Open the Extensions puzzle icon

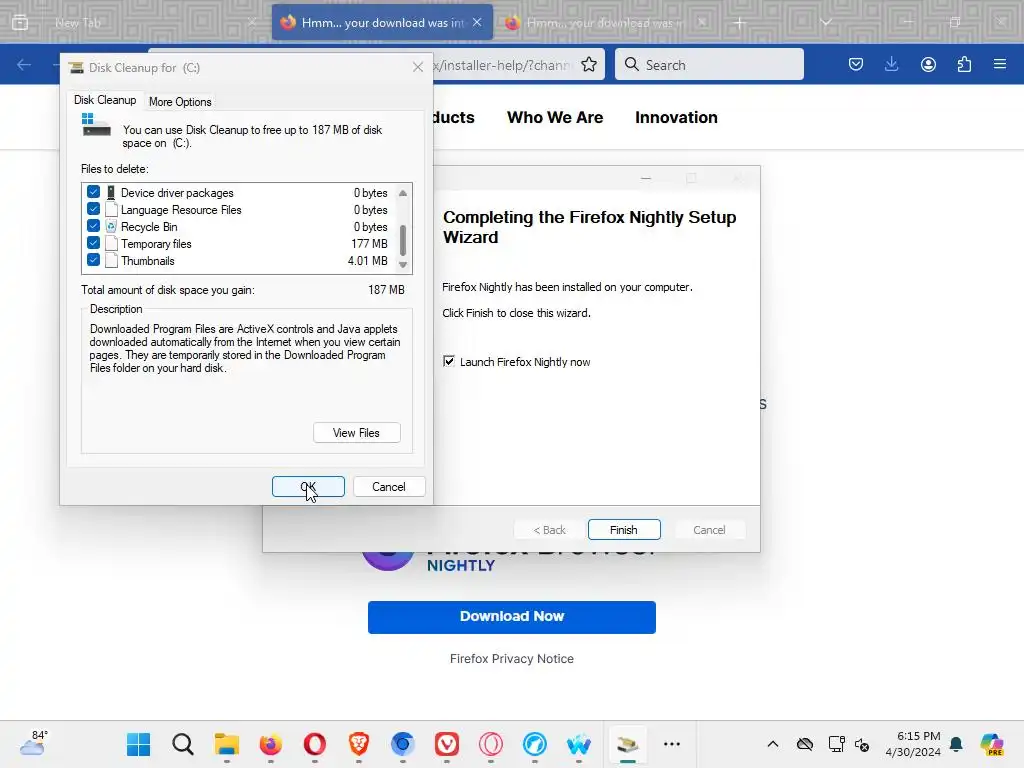(x=964, y=65)
